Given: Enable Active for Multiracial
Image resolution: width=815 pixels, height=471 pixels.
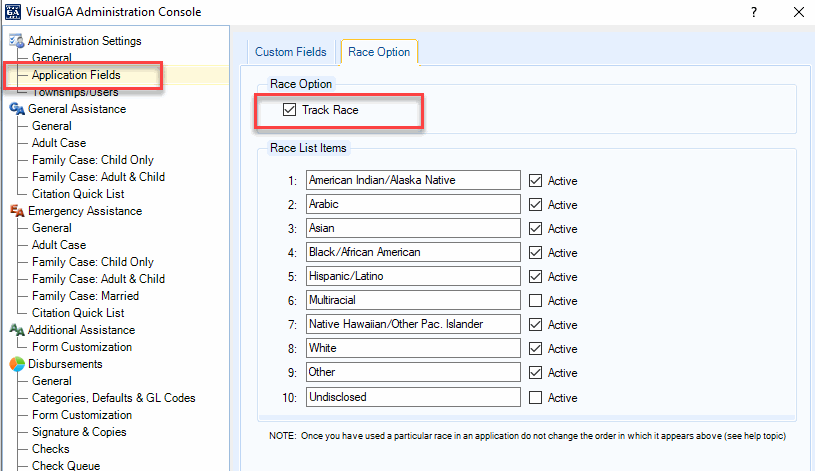Looking at the screenshot, I should [x=535, y=300].
